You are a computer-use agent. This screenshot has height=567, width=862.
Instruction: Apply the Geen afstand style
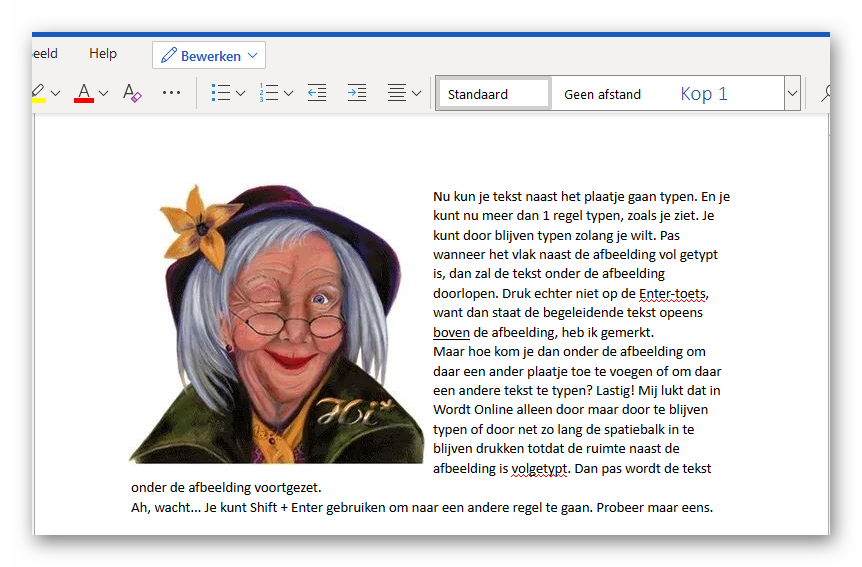pos(602,94)
